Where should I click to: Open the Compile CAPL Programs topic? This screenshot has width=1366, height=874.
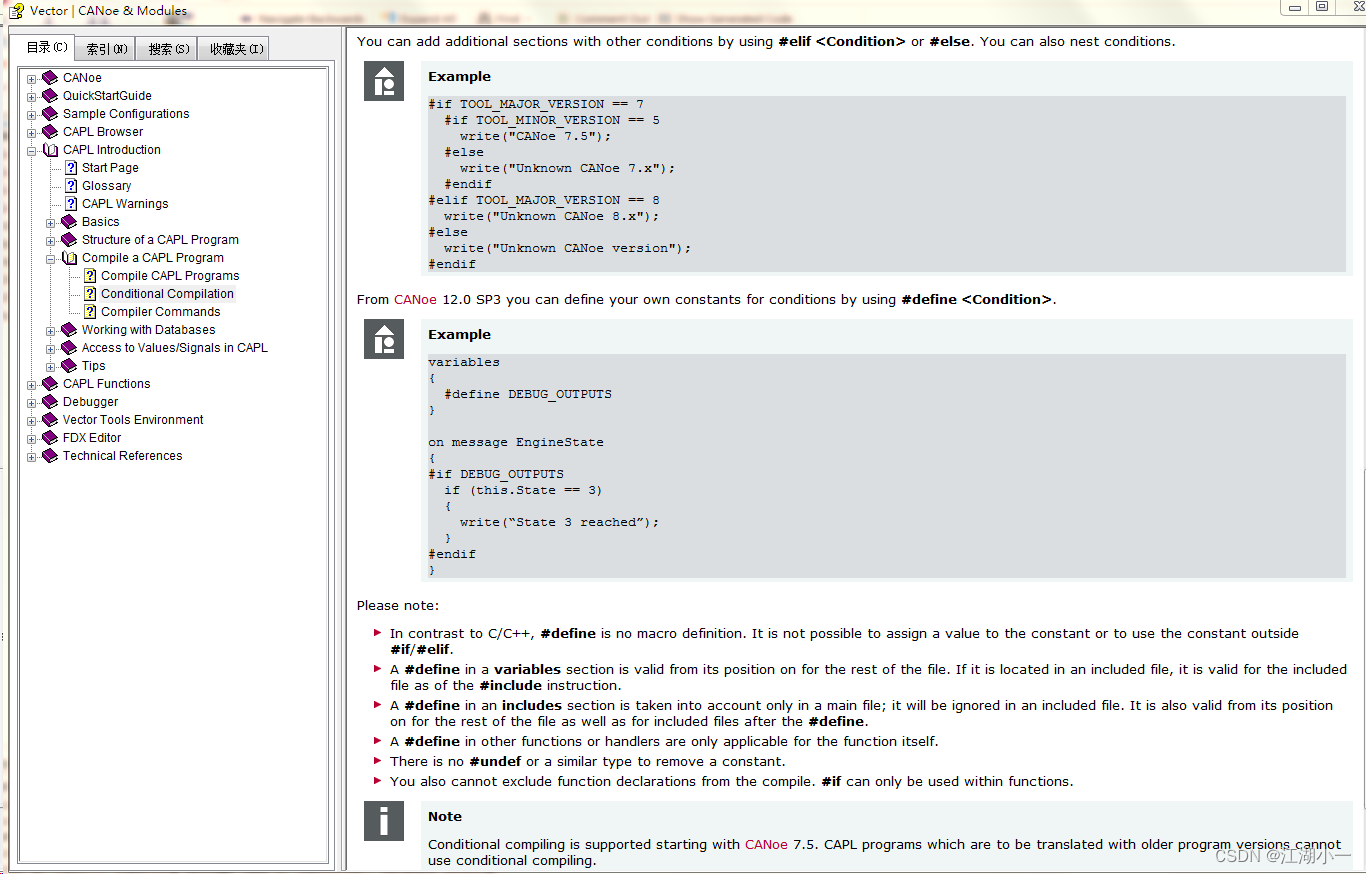pos(170,276)
